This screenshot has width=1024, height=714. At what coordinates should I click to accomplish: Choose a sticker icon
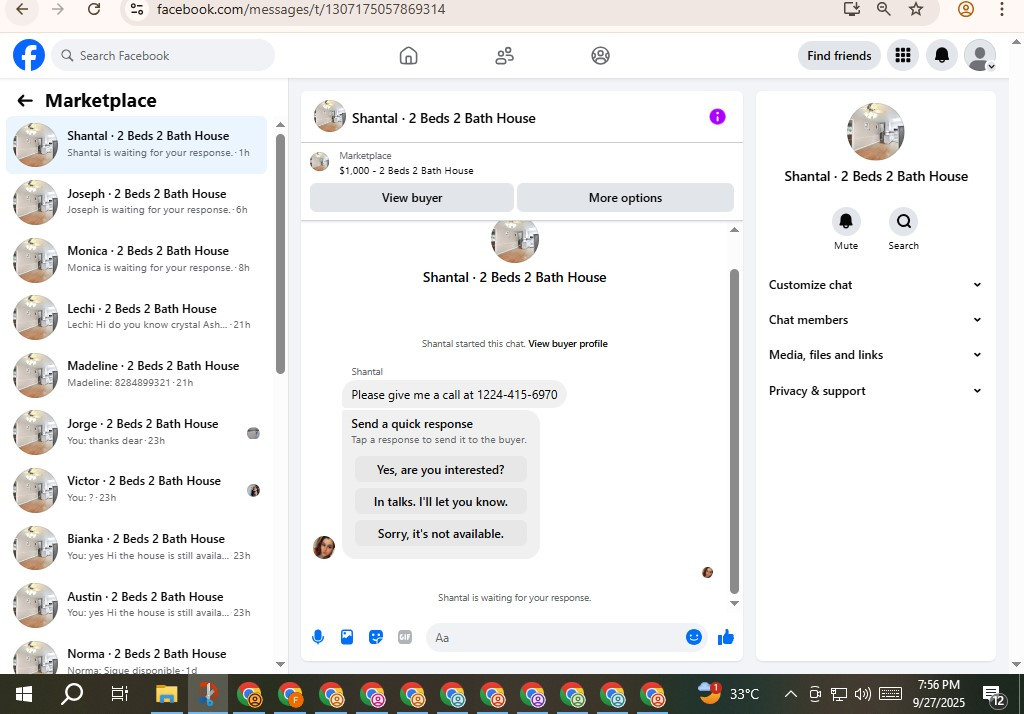tap(376, 637)
